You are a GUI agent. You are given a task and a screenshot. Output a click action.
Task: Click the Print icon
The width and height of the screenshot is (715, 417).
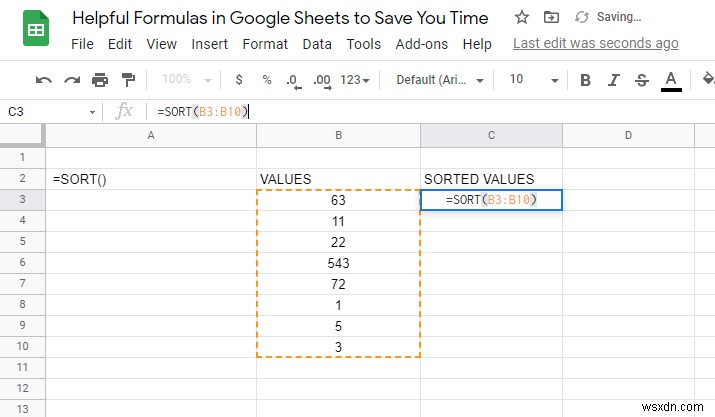99,80
